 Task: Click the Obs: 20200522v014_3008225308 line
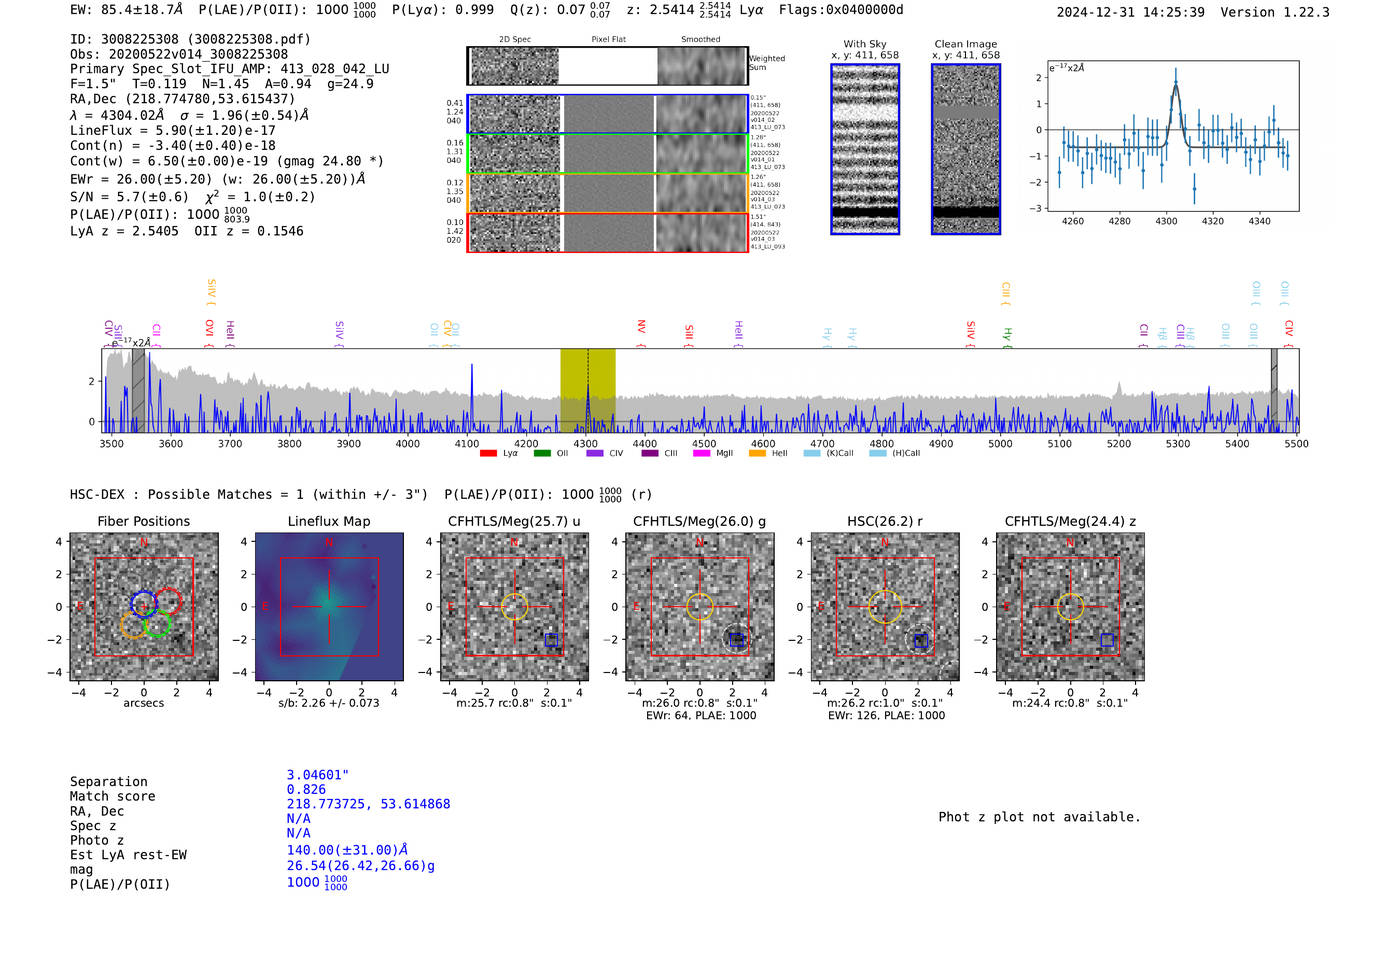pyautogui.click(x=179, y=54)
